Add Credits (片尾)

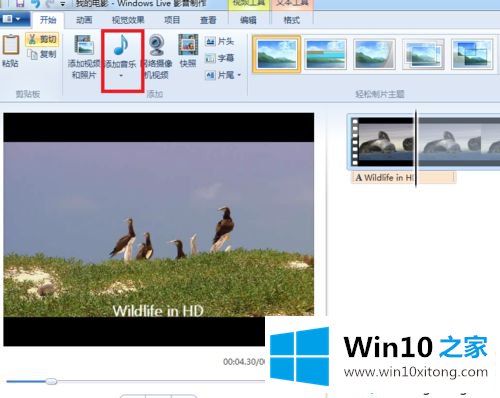(x=219, y=75)
